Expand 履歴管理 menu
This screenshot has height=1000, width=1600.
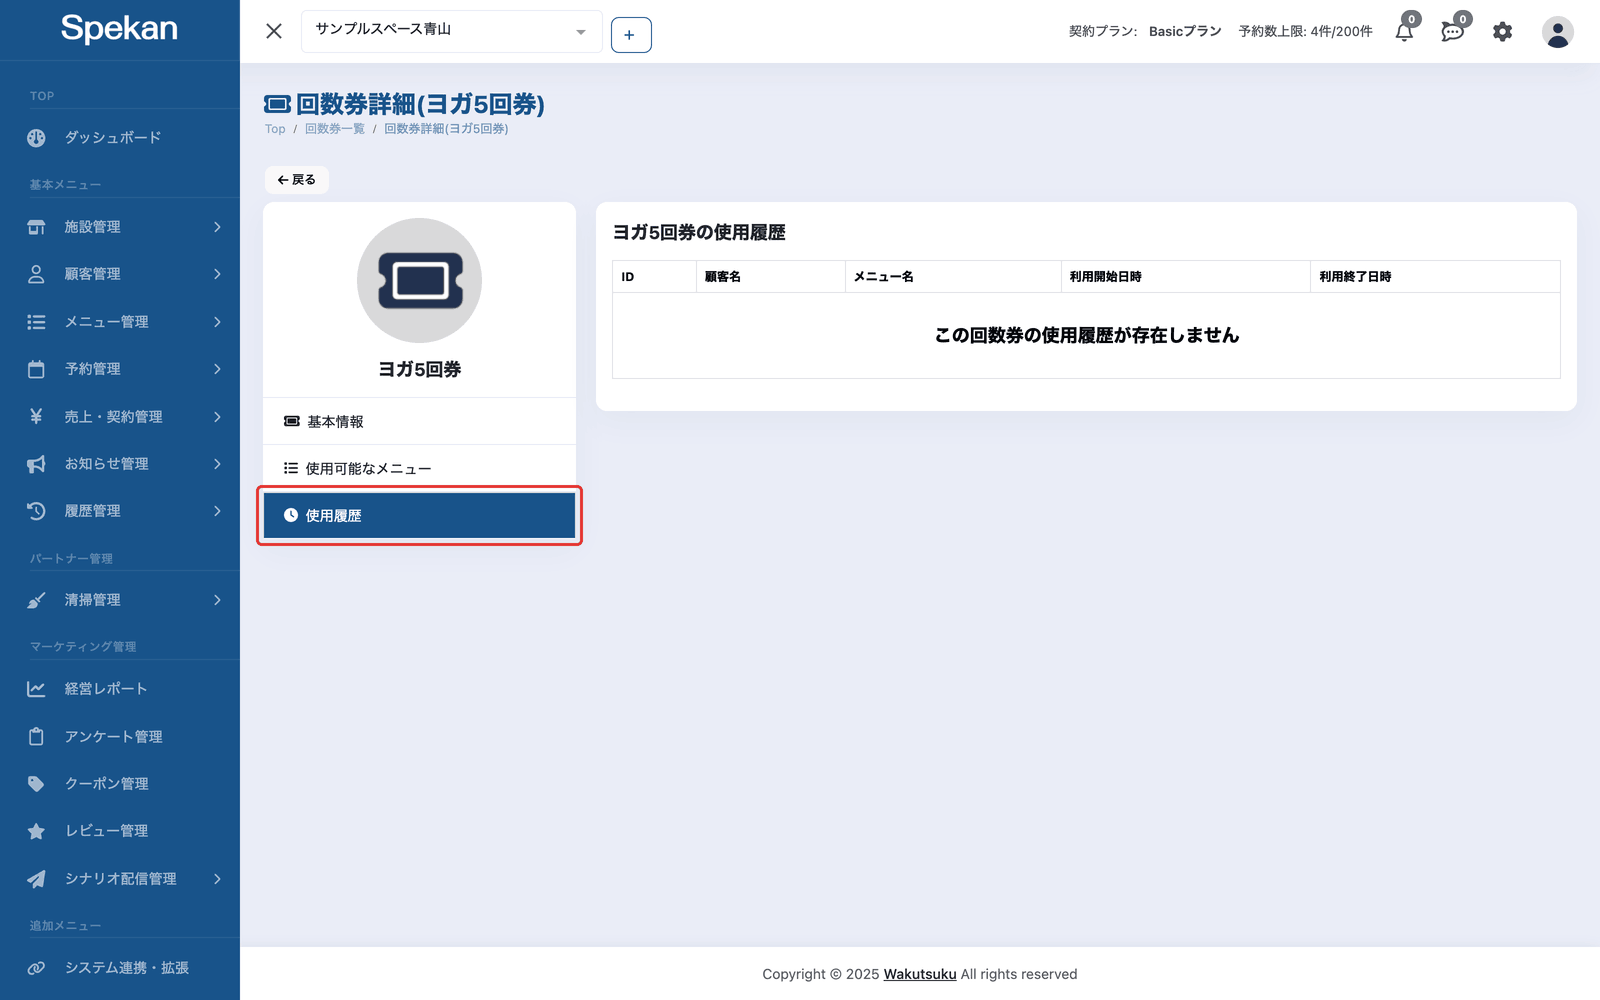tap(120, 511)
